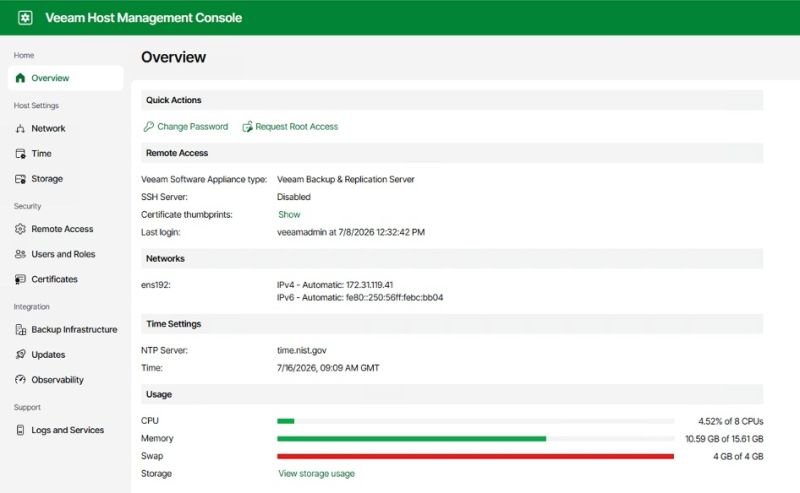Click the Veeam gear logo icon in header

point(25,18)
